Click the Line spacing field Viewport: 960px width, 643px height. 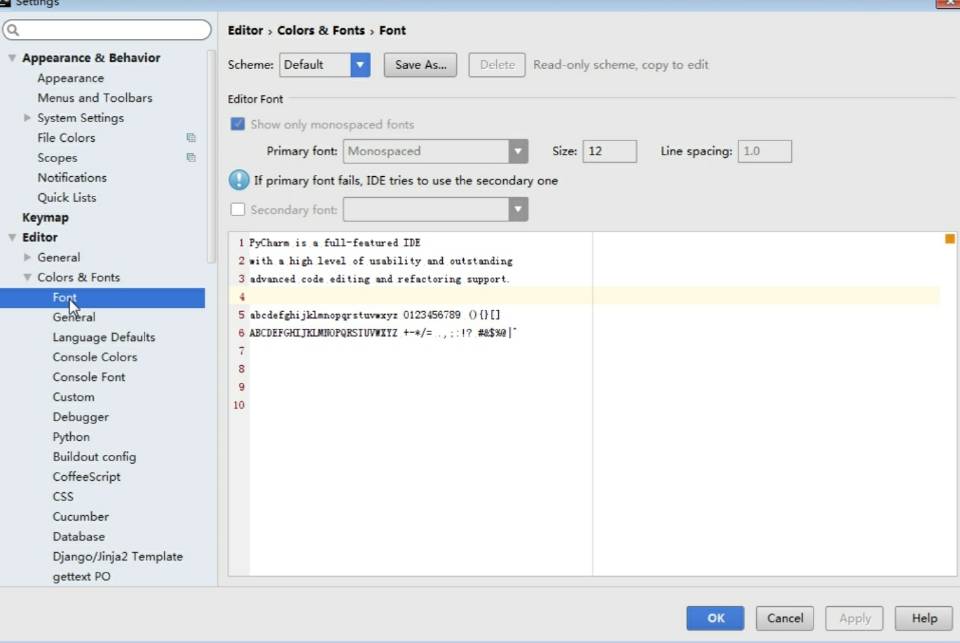(765, 151)
